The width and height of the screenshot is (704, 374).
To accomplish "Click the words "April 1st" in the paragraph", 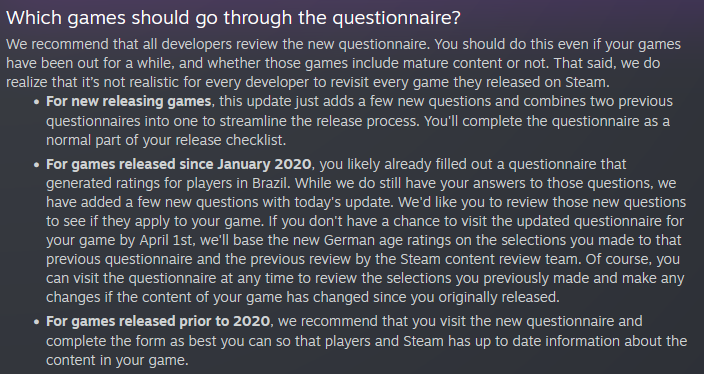I will point(167,240).
